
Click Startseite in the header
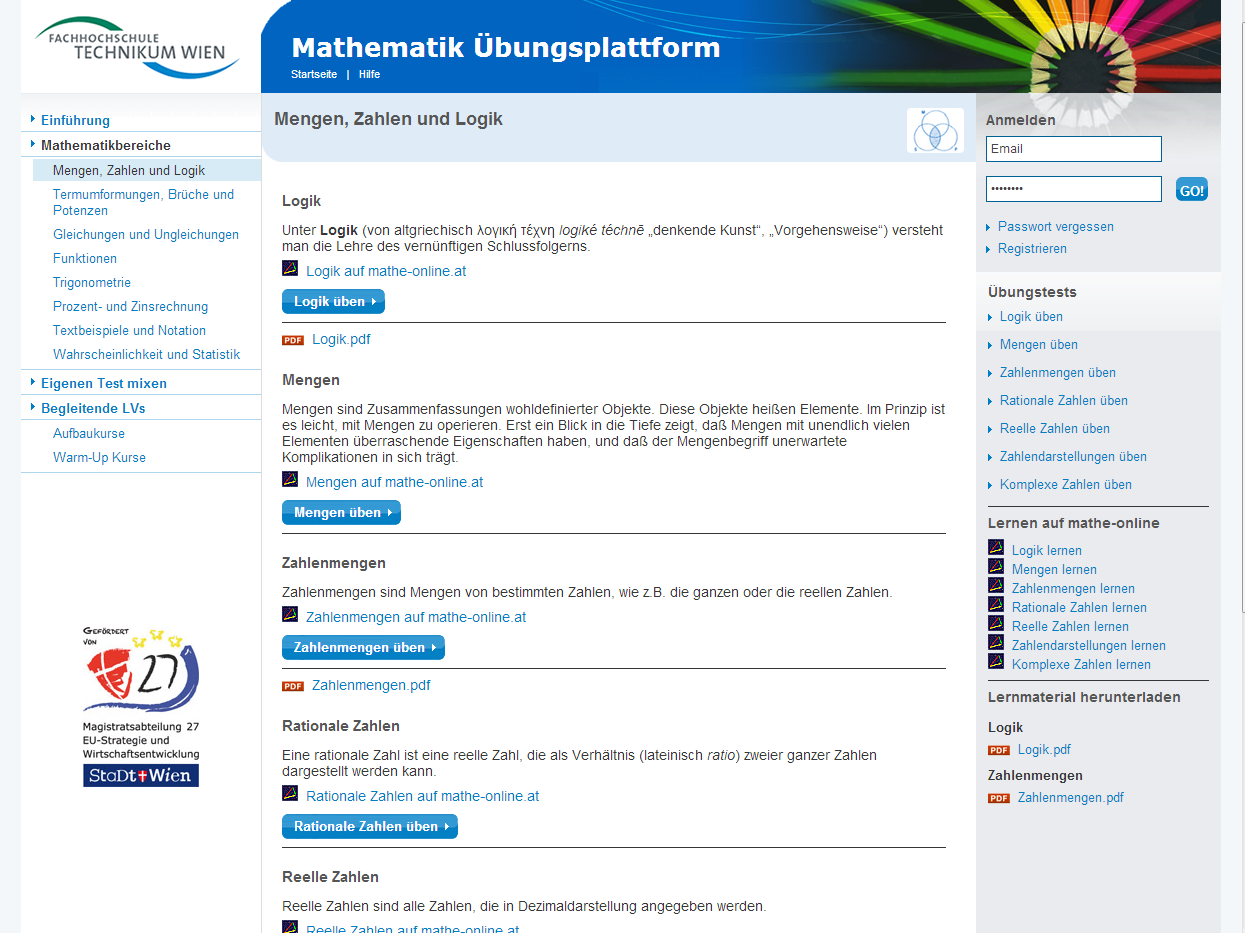click(x=314, y=75)
